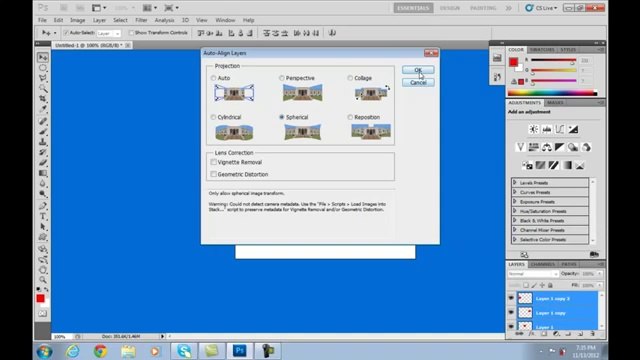Open the CS Live dropdown
This screenshot has width=640, height=360.
(x=541, y=8)
